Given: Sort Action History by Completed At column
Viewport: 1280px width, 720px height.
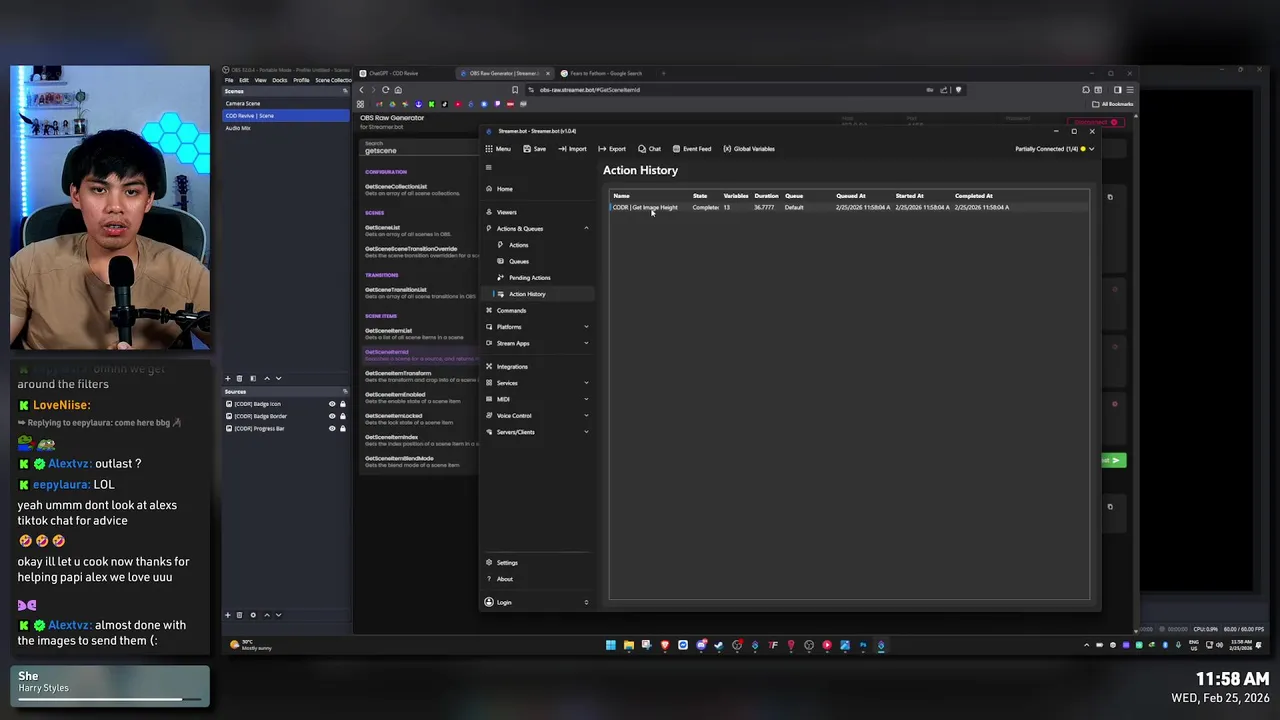Looking at the screenshot, I should [973, 196].
